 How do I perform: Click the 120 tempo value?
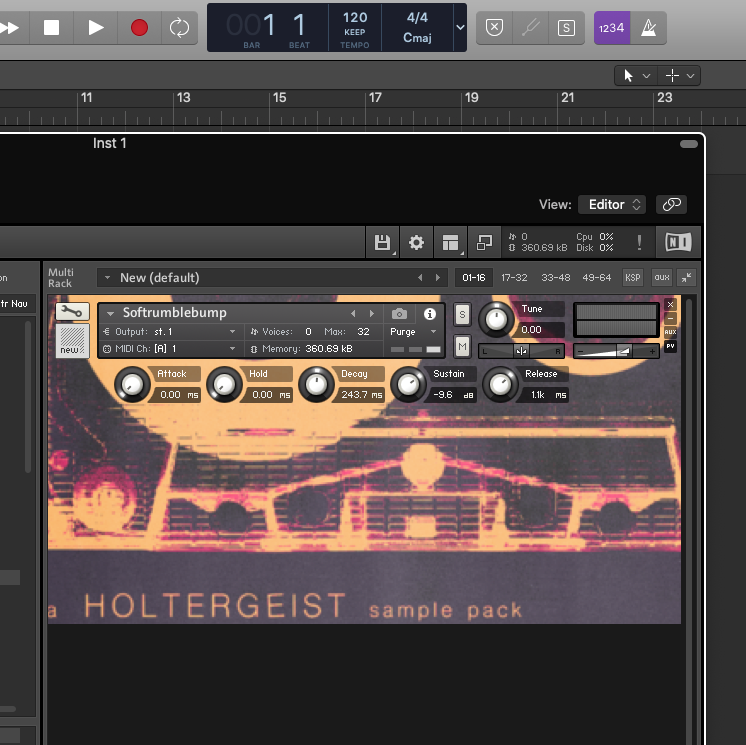coord(355,18)
